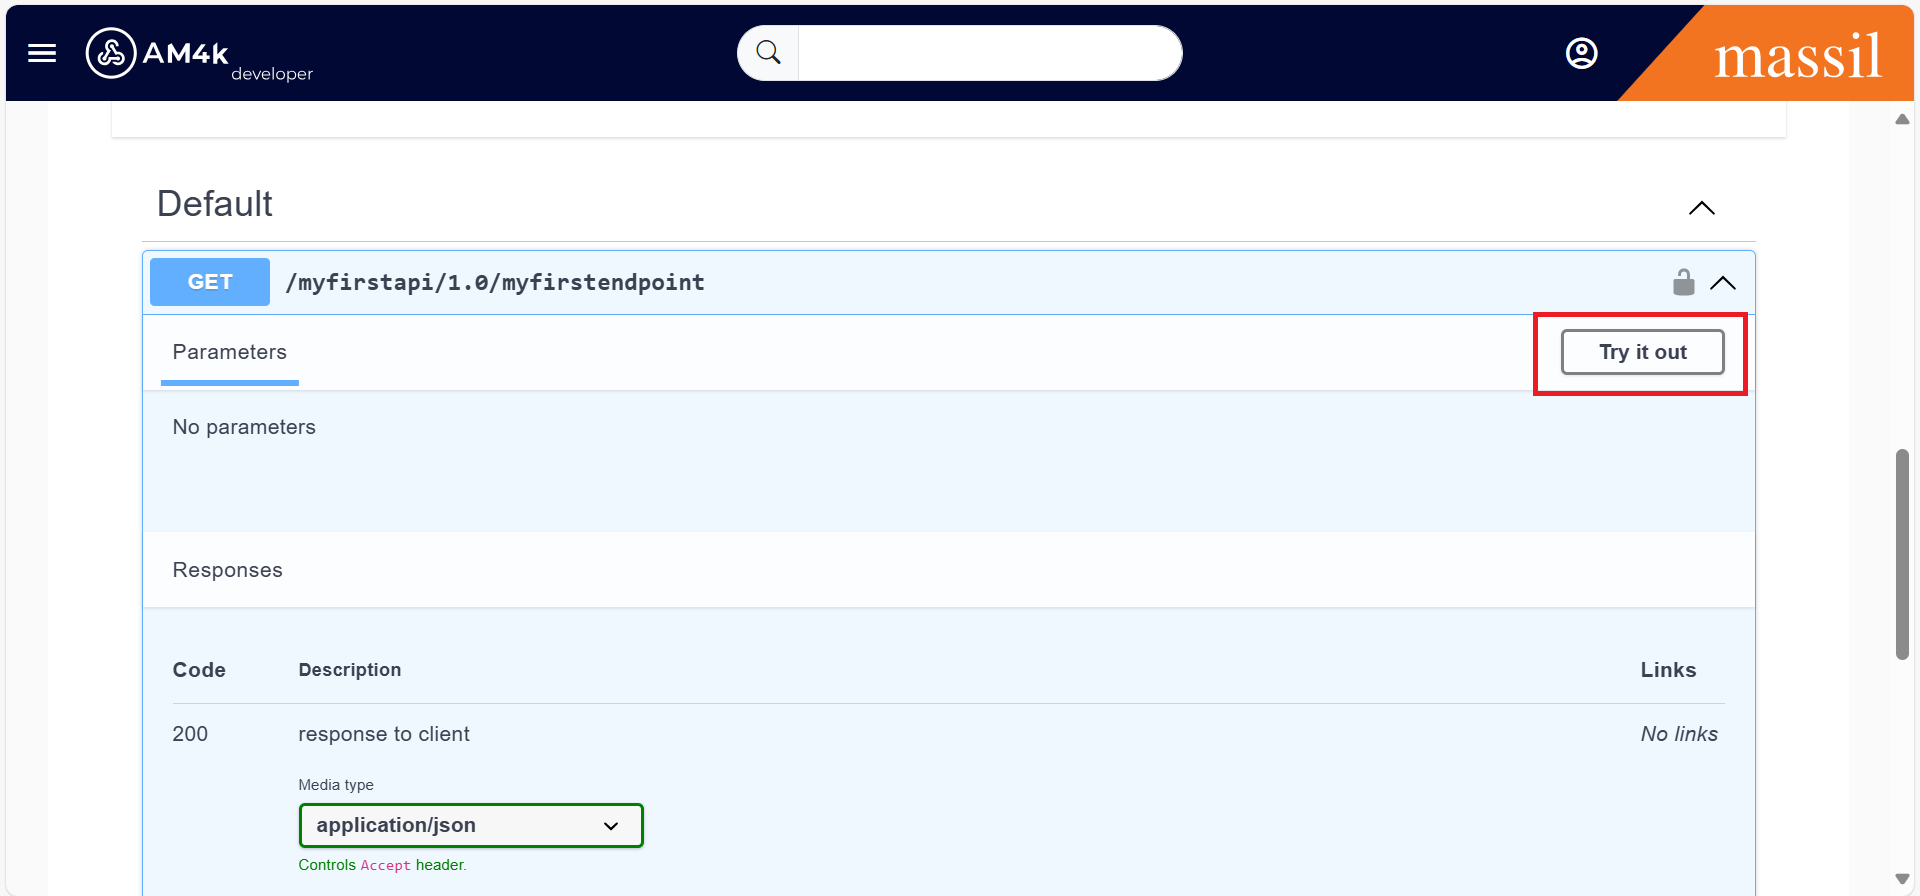The height and width of the screenshot is (896, 1920).
Task: Click the AM4k circular logo icon
Action: coord(111,53)
